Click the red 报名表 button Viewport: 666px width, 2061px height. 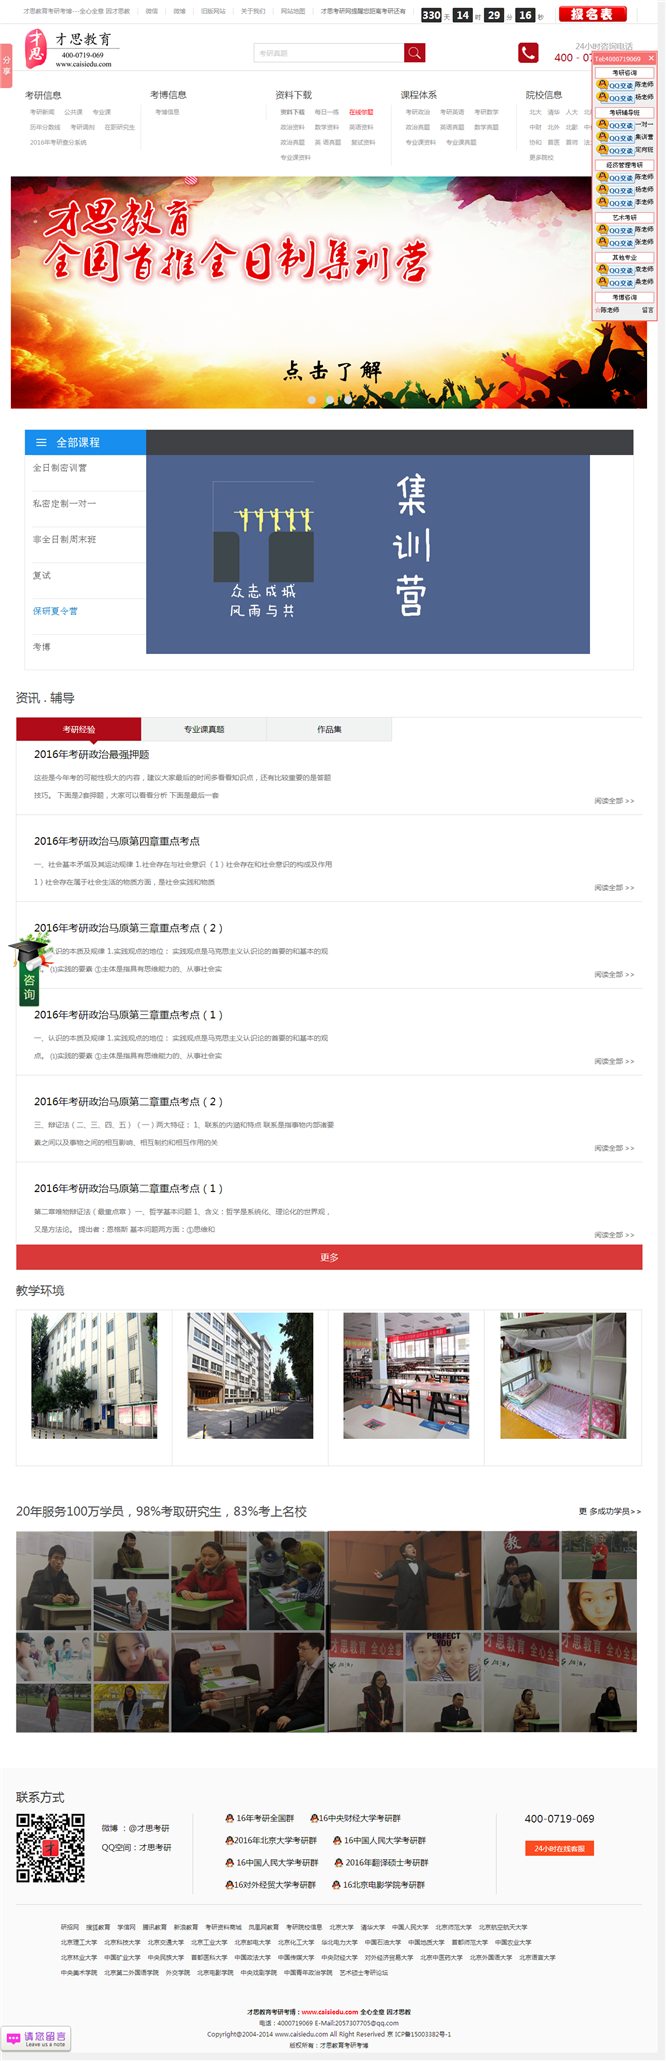point(592,14)
